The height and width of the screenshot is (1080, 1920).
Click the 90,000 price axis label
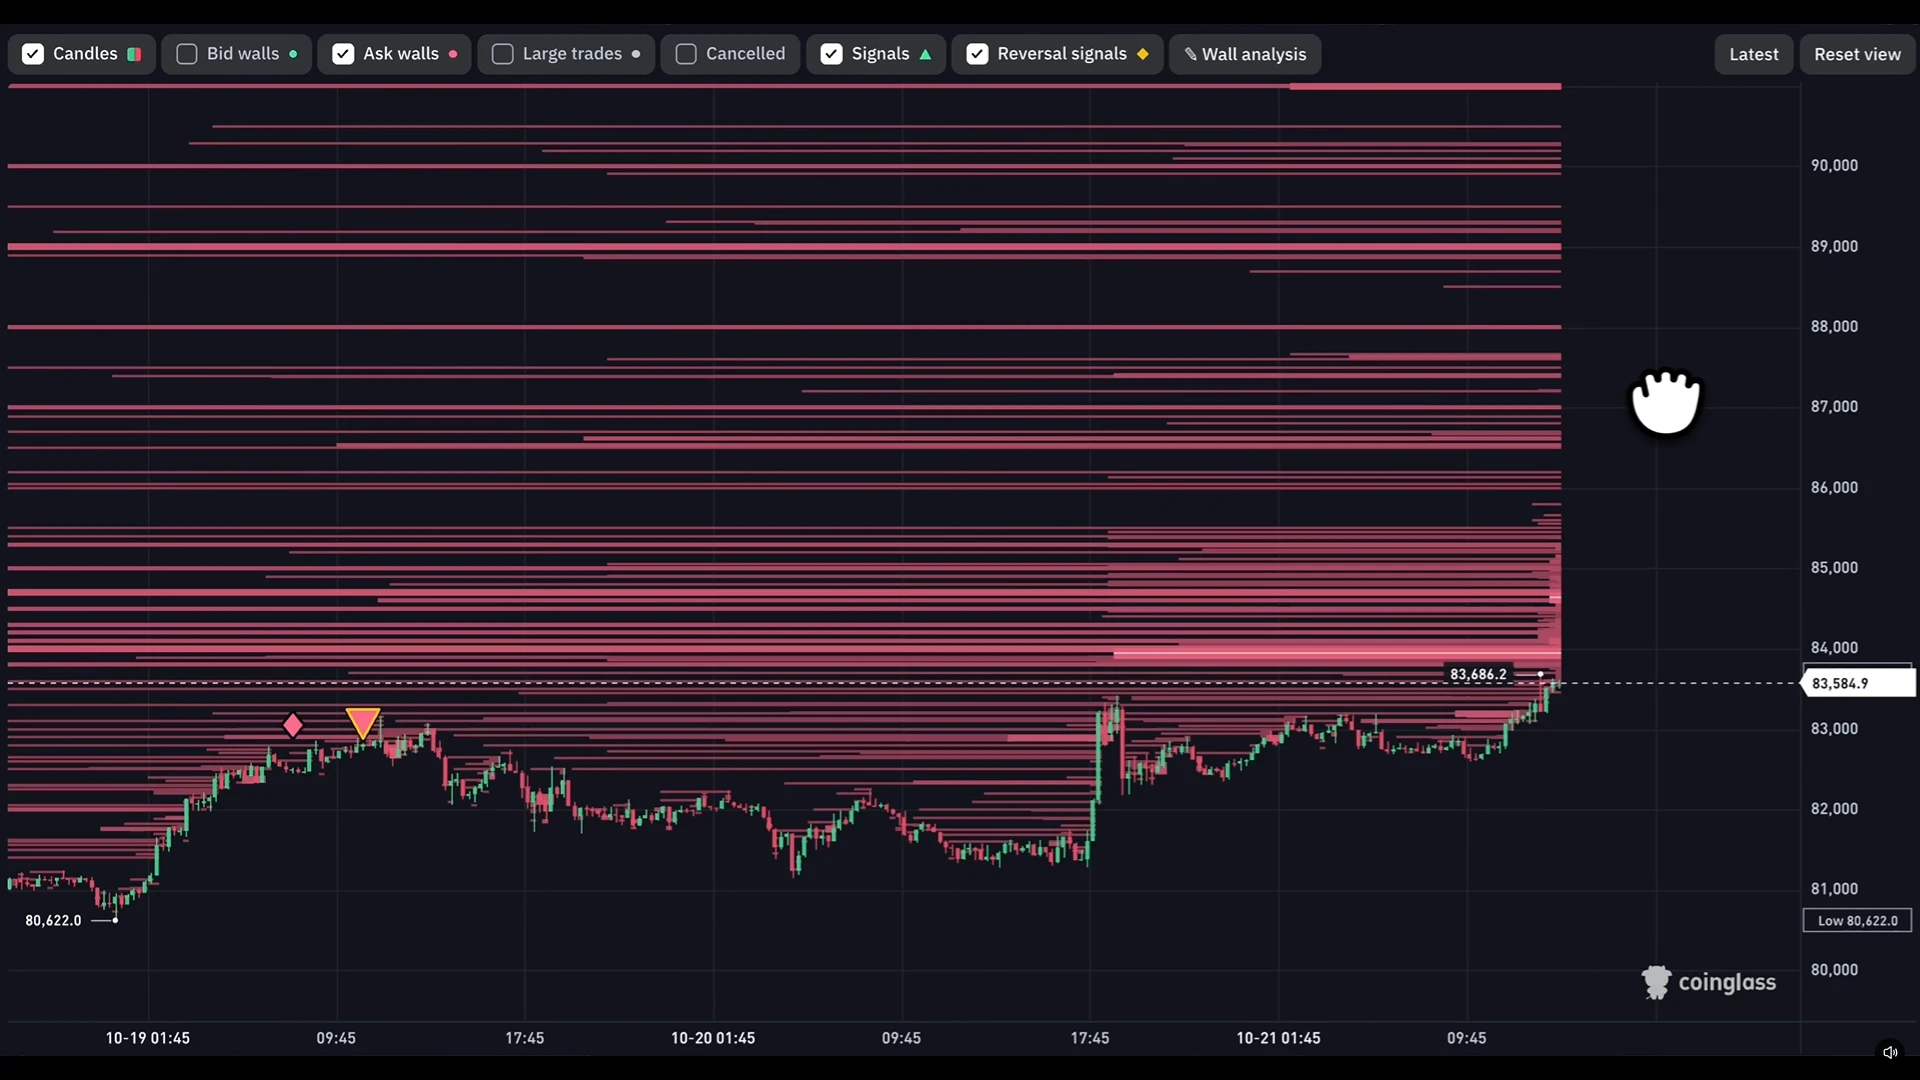pyautogui.click(x=1834, y=166)
